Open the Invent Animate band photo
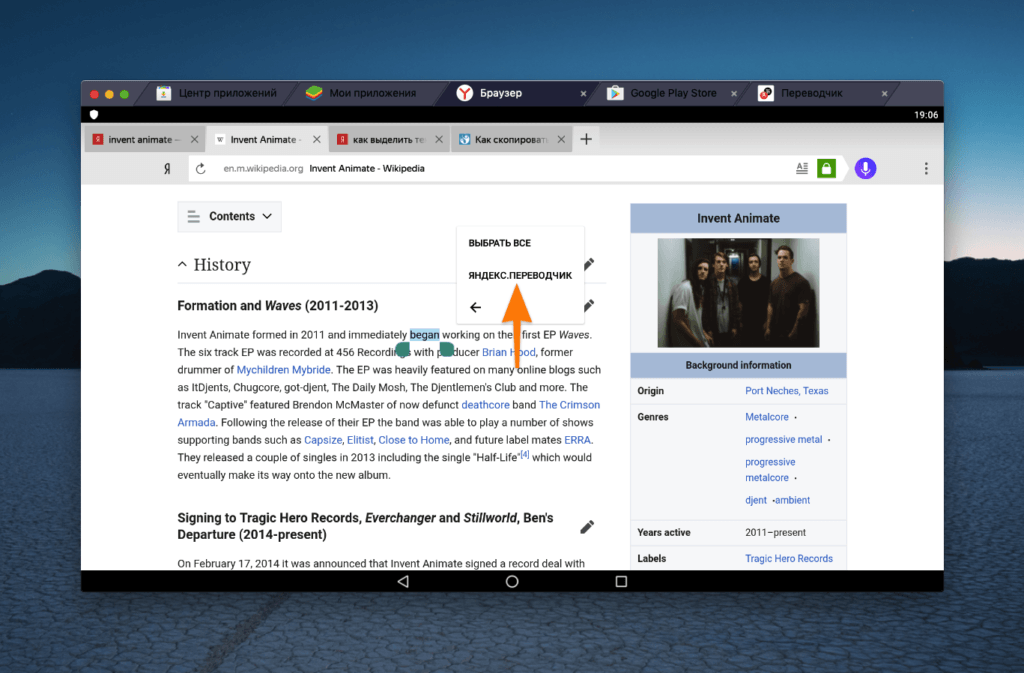 click(x=738, y=292)
